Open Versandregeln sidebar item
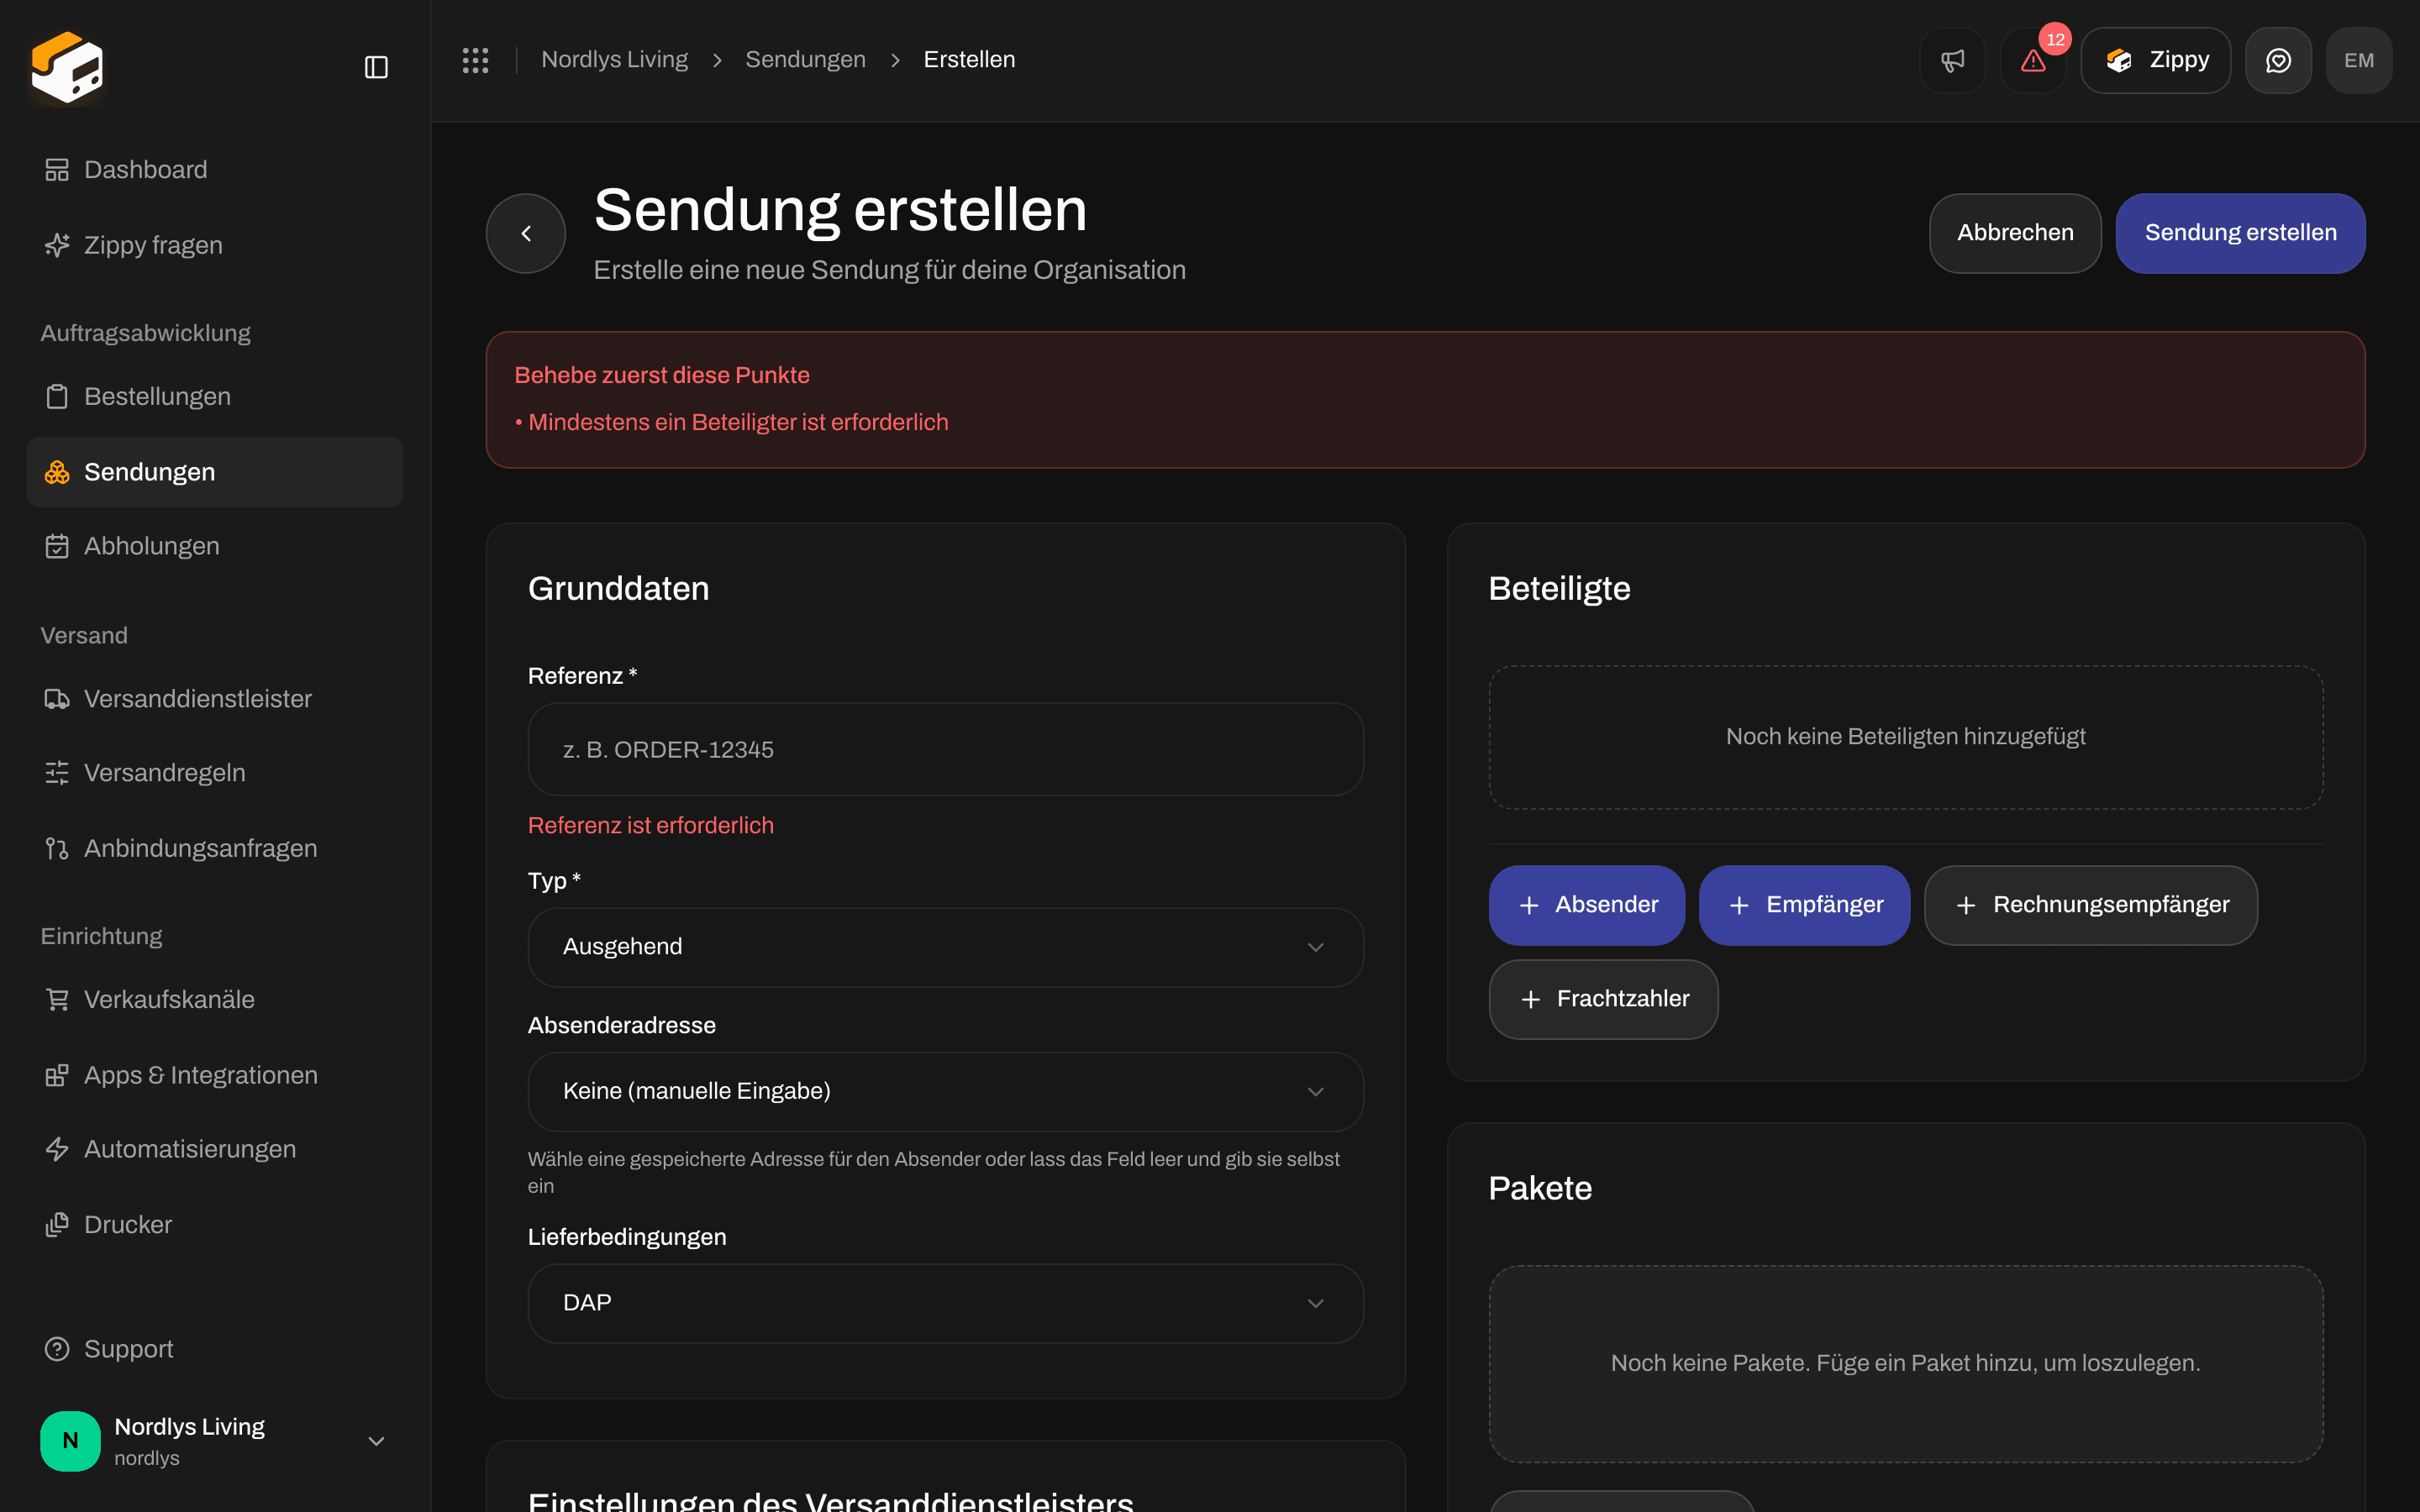 [x=215, y=772]
